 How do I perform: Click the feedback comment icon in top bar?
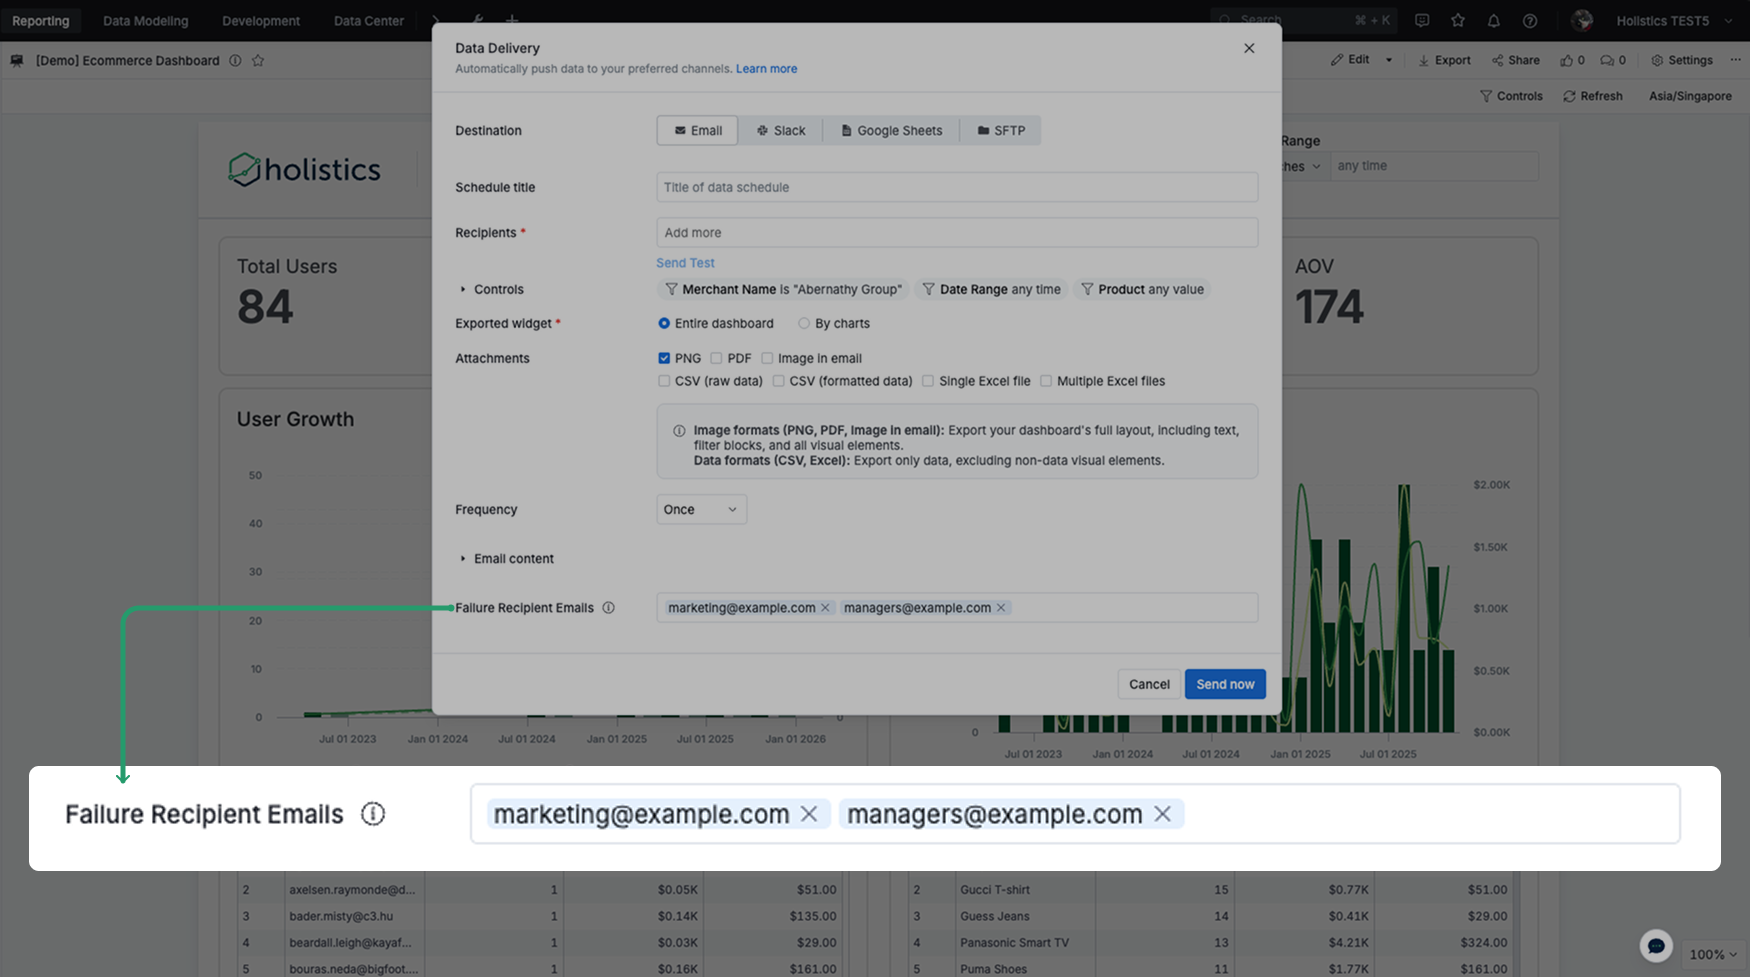coord(1422,20)
